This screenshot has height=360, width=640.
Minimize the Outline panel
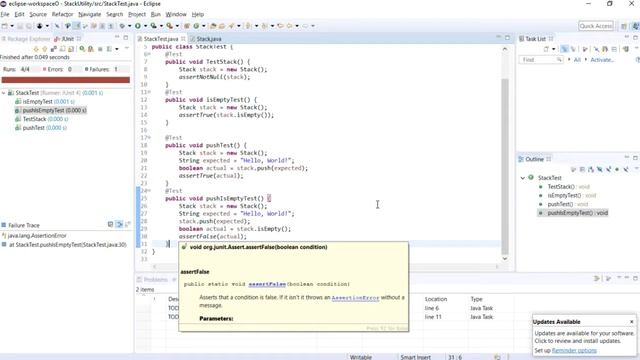click(627, 158)
